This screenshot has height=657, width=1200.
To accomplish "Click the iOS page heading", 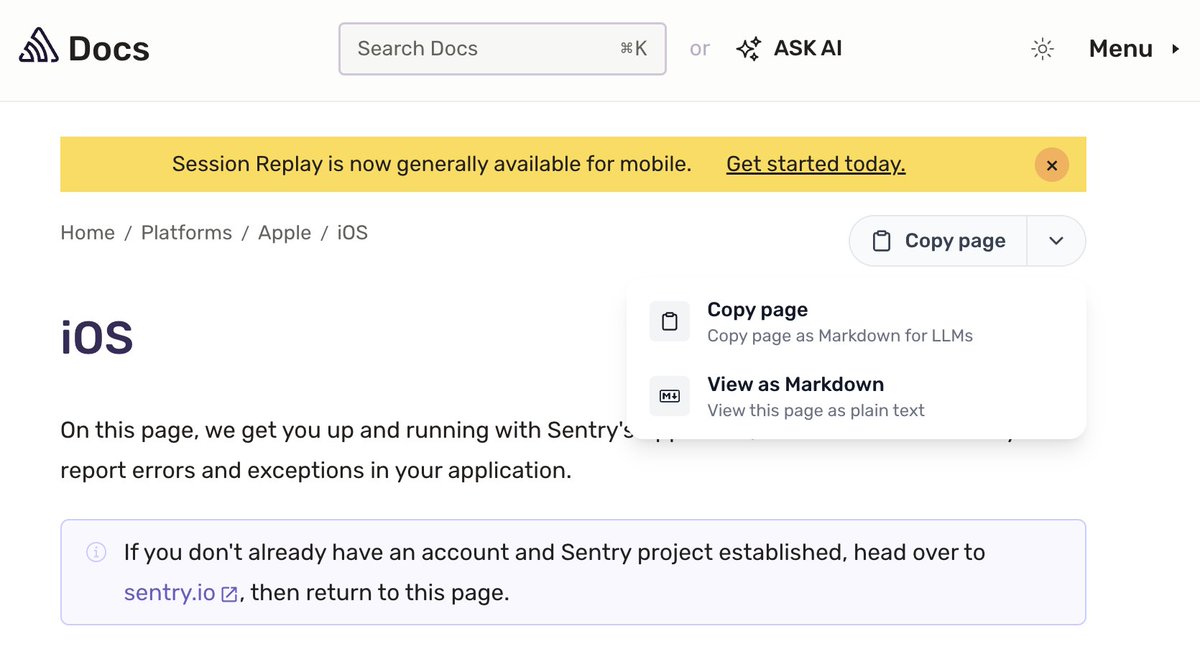I will click(x=97, y=338).
